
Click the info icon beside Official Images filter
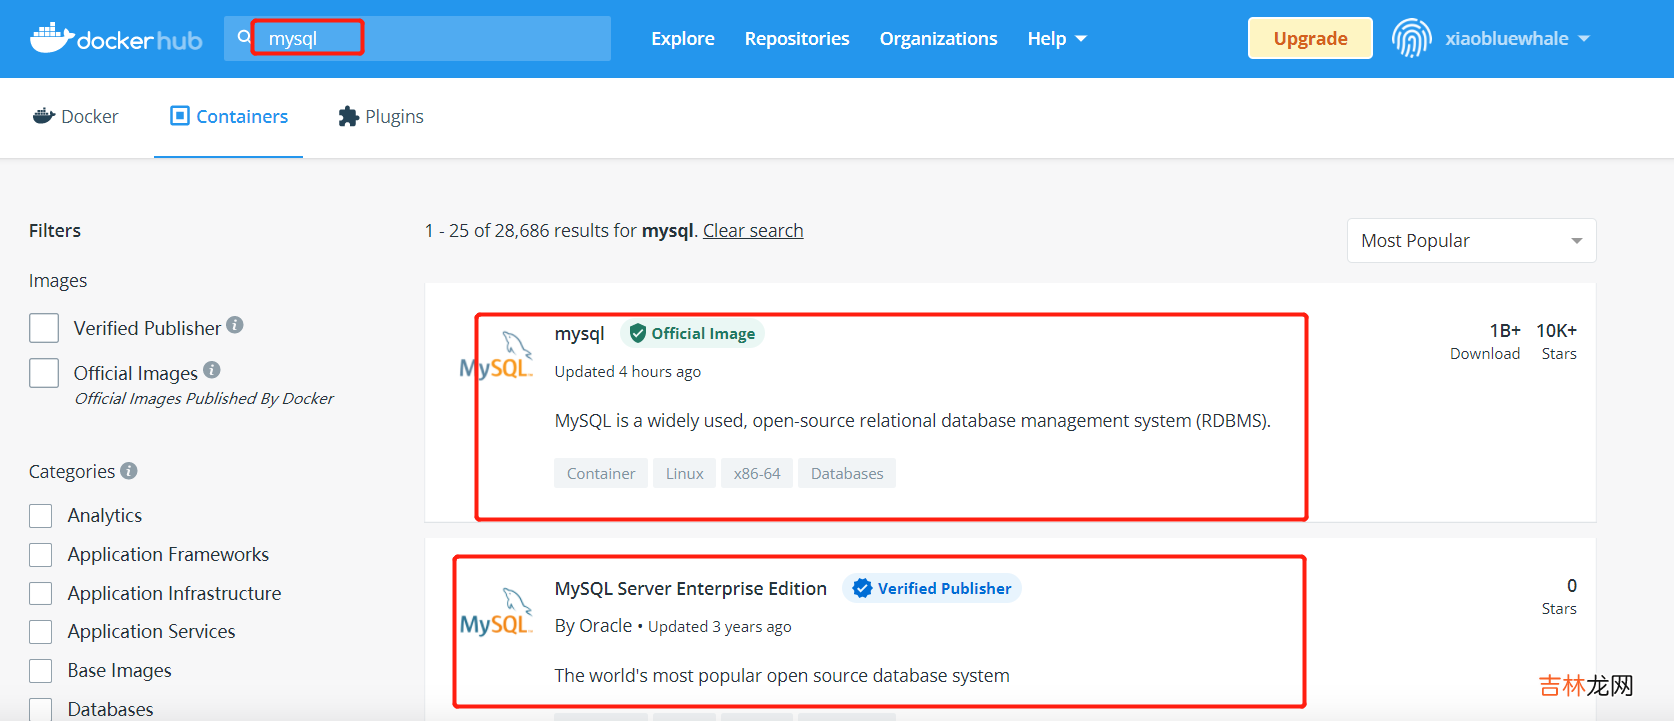[212, 370]
